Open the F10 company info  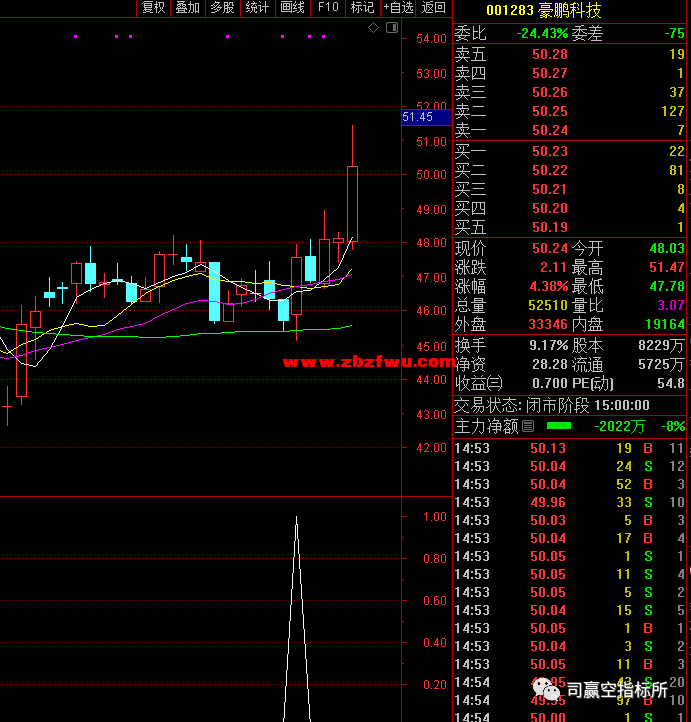coord(328,8)
